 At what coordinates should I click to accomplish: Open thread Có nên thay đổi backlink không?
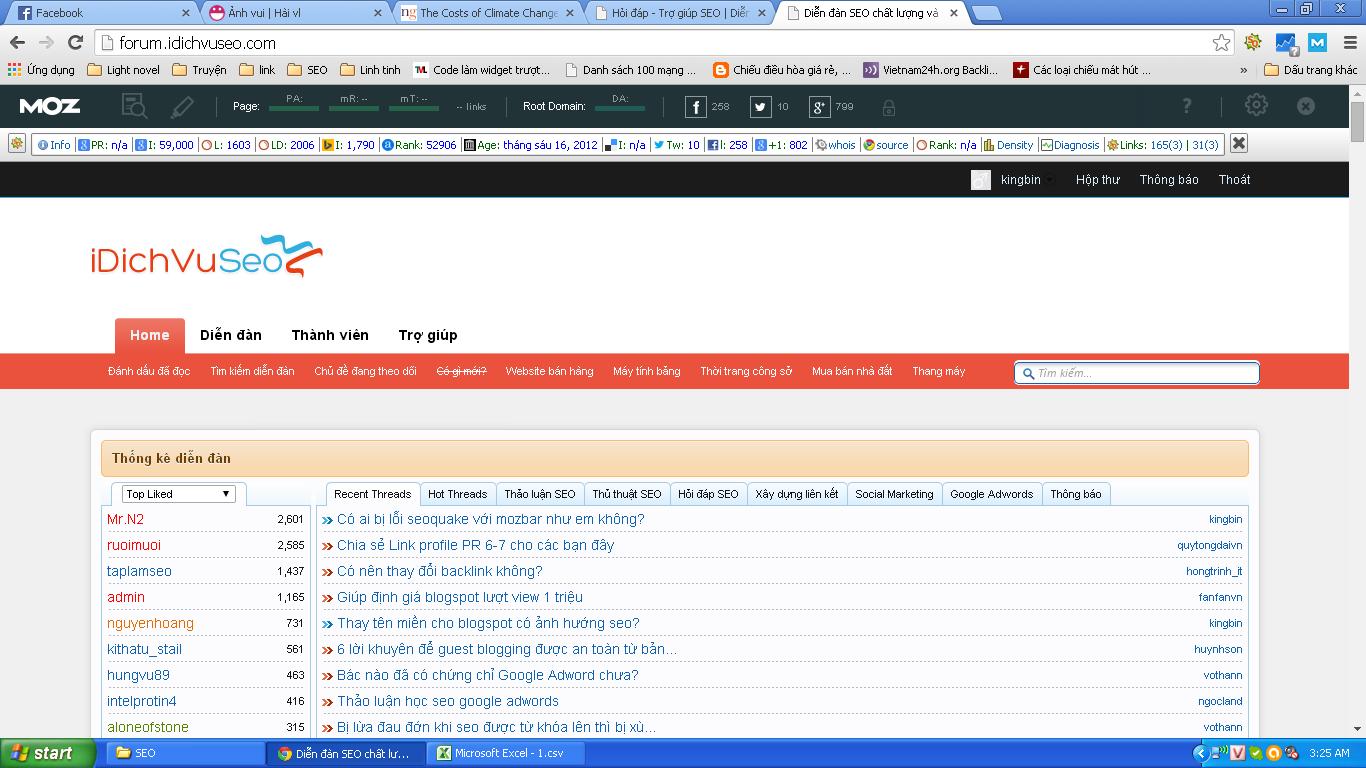440,571
